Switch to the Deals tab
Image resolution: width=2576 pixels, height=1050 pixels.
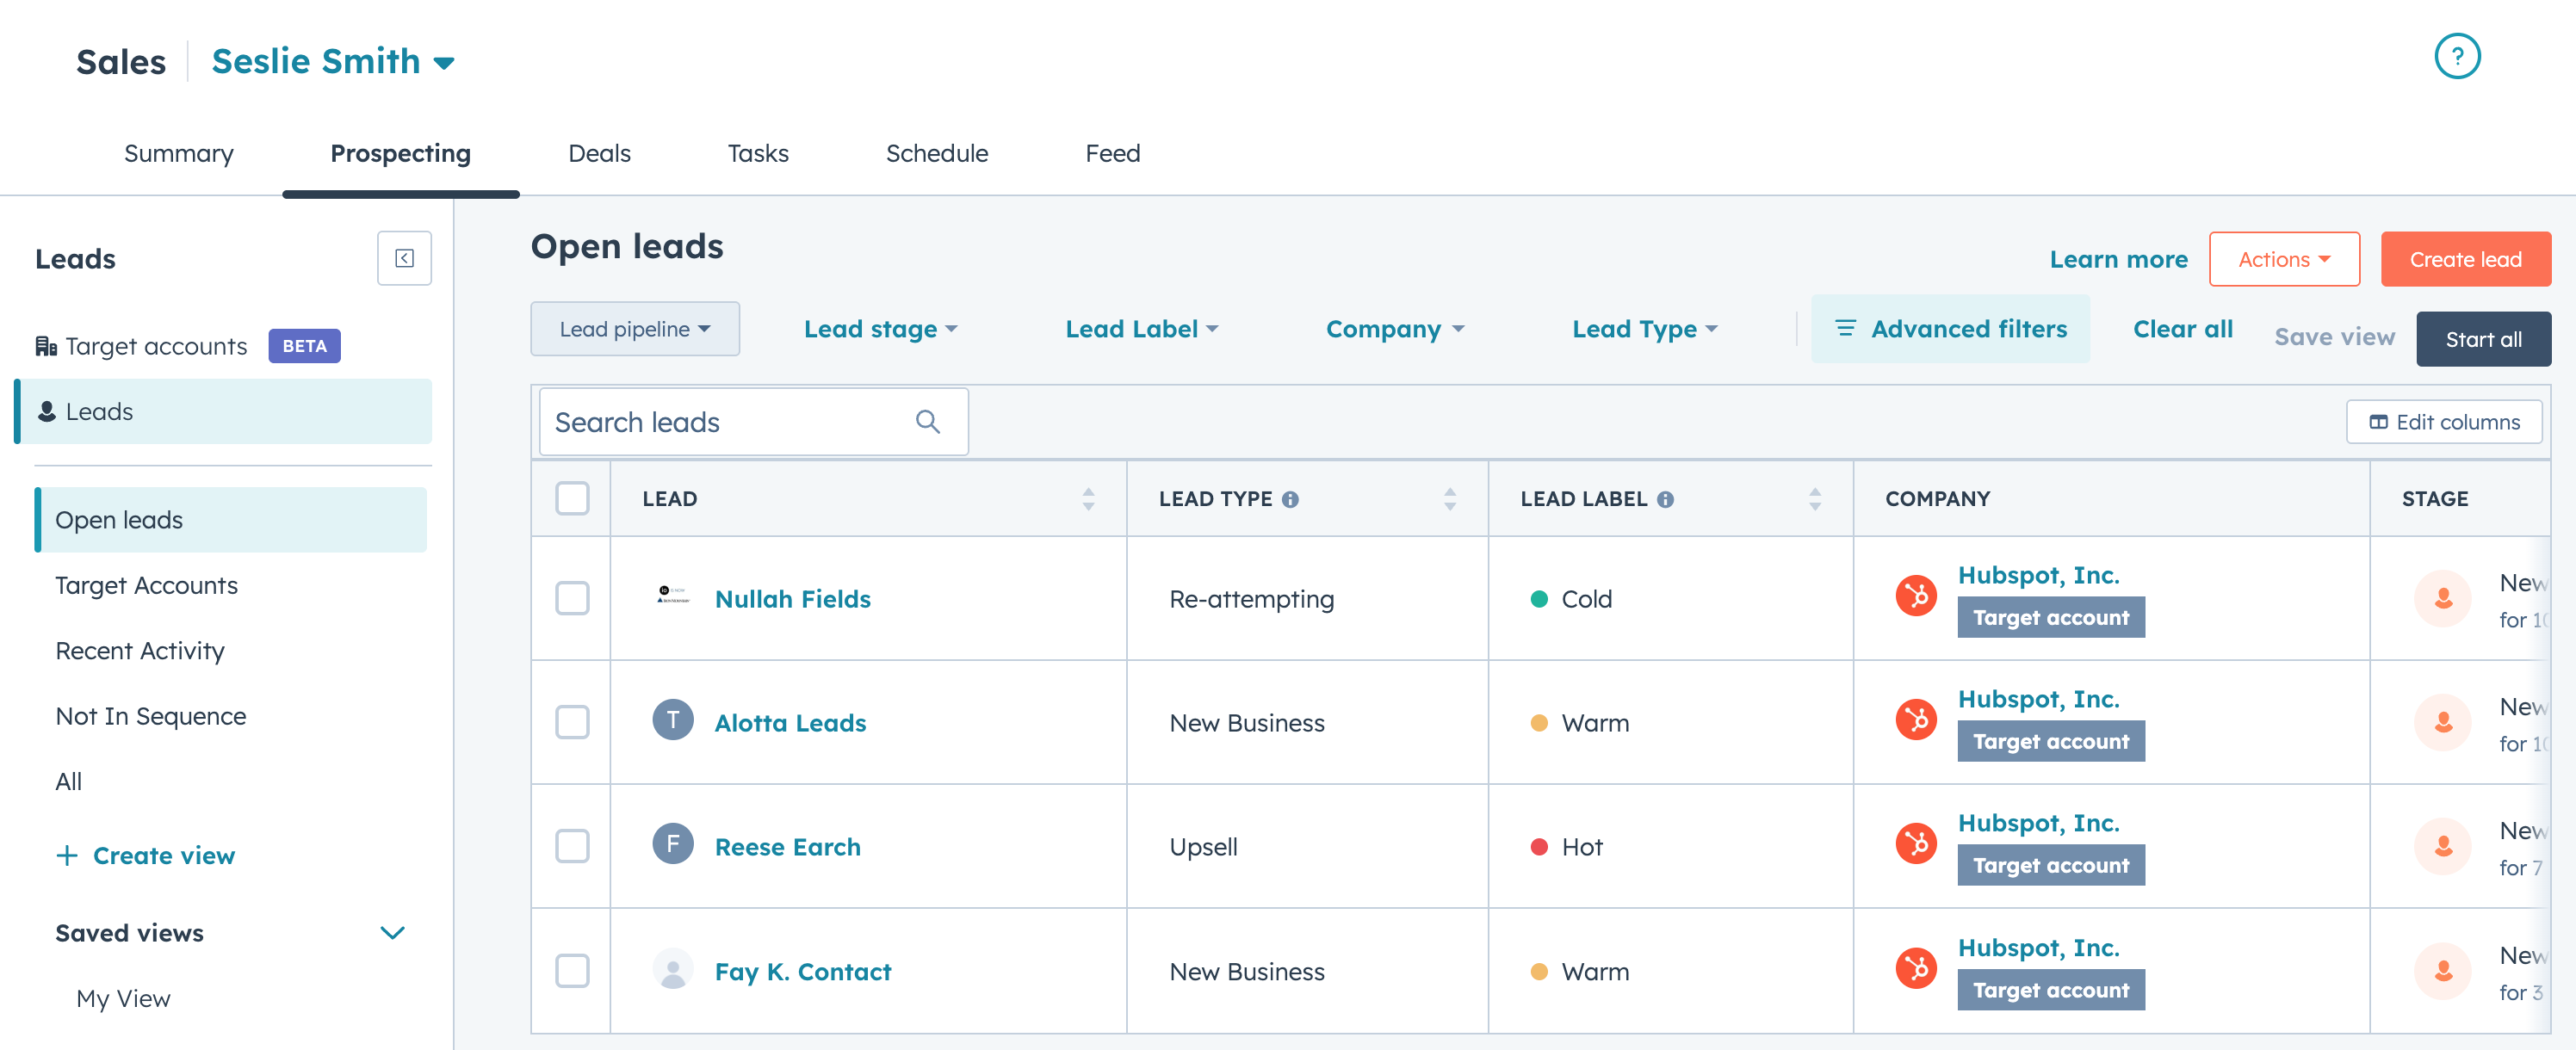(598, 153)
